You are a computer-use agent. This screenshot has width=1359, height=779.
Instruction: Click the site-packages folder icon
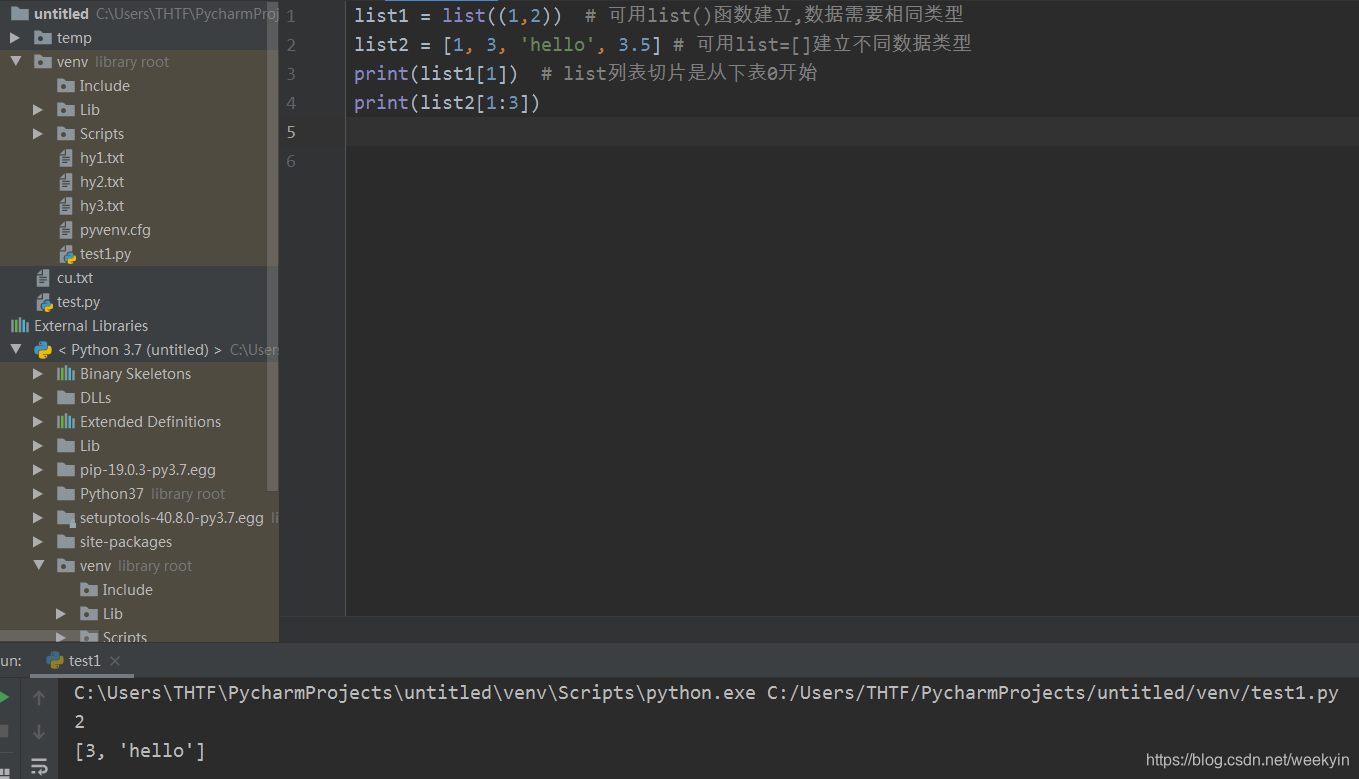[x=66, y=542]
